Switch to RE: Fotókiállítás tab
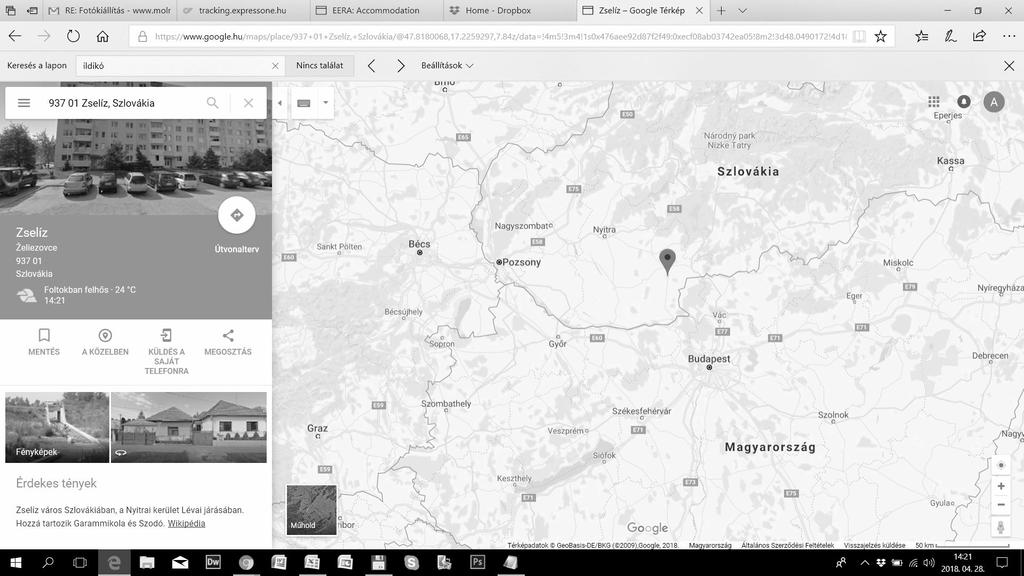The image size is (1024, 576). click(109, 10)
